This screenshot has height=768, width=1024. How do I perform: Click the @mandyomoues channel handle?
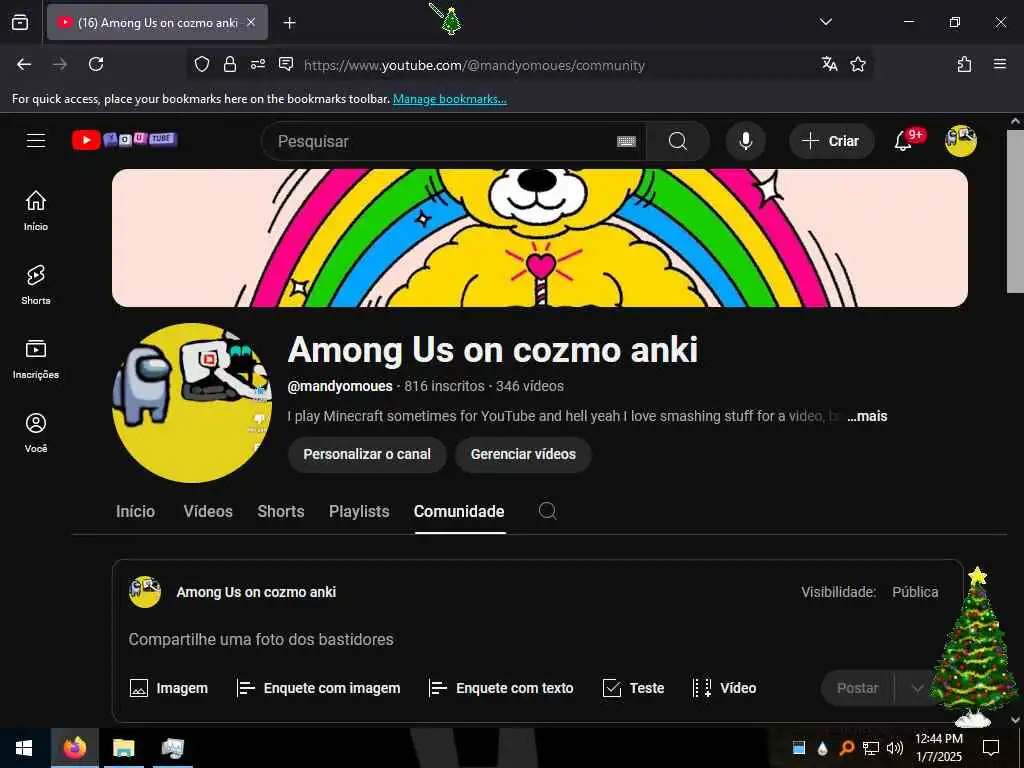pyautogui.click(x=340, y=386)
